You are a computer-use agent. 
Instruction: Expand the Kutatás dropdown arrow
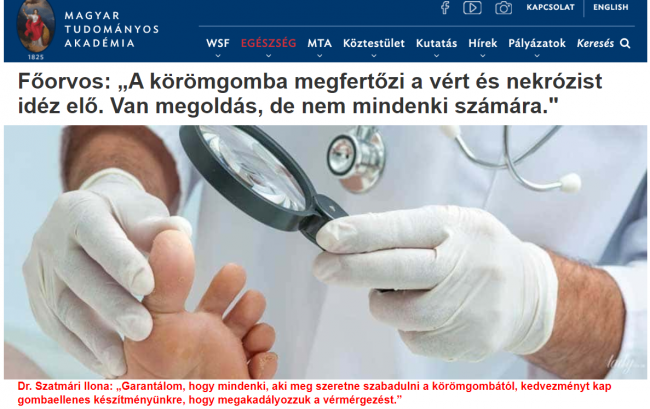tap(437, 56)
